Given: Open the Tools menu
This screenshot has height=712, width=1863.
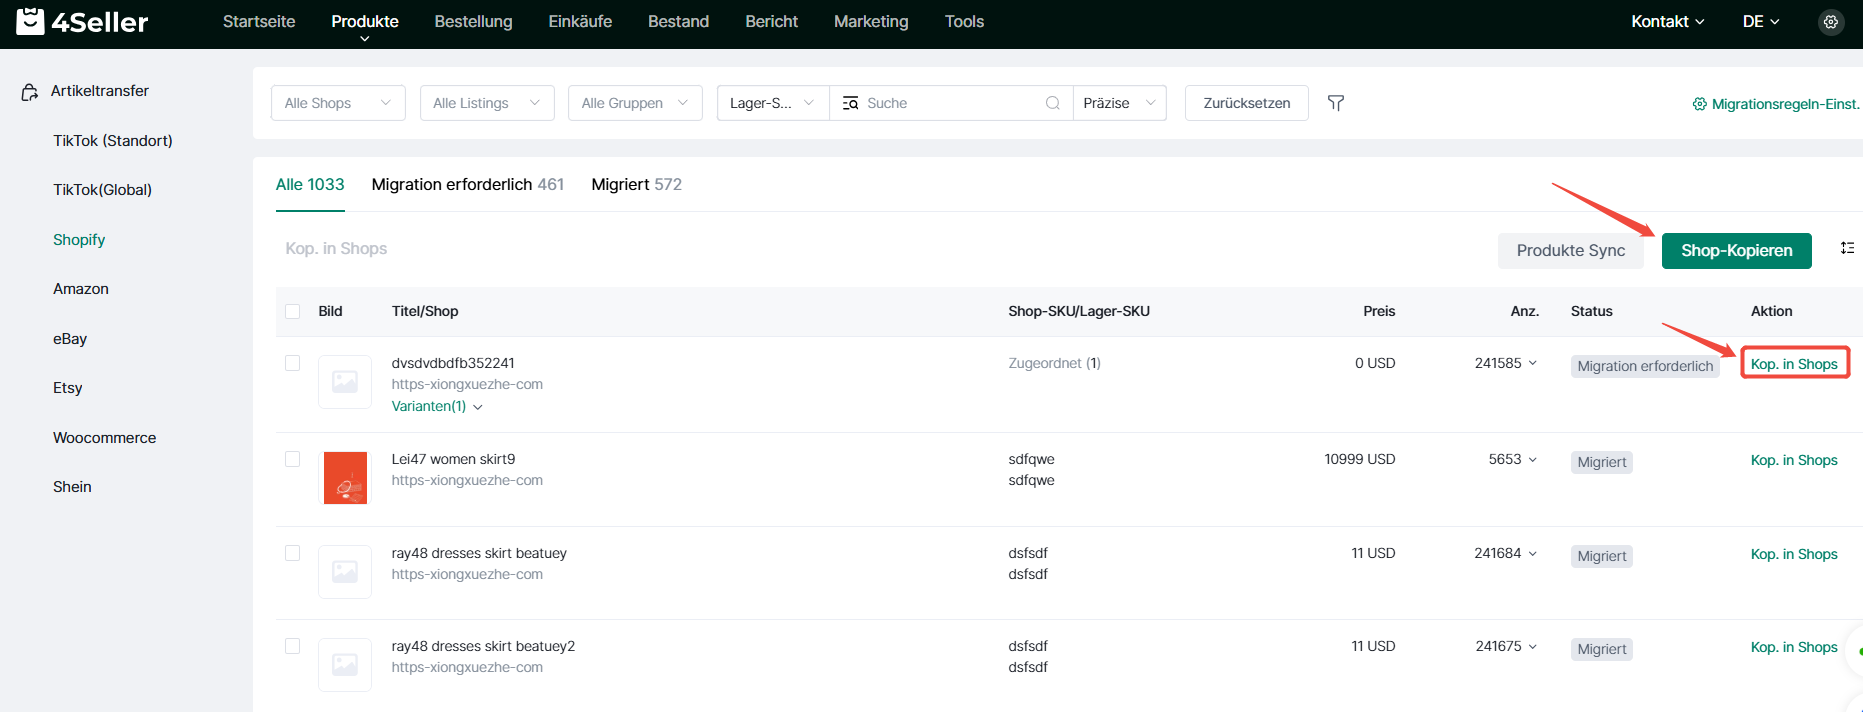Looking at the screenshot, I should (964, 21).
